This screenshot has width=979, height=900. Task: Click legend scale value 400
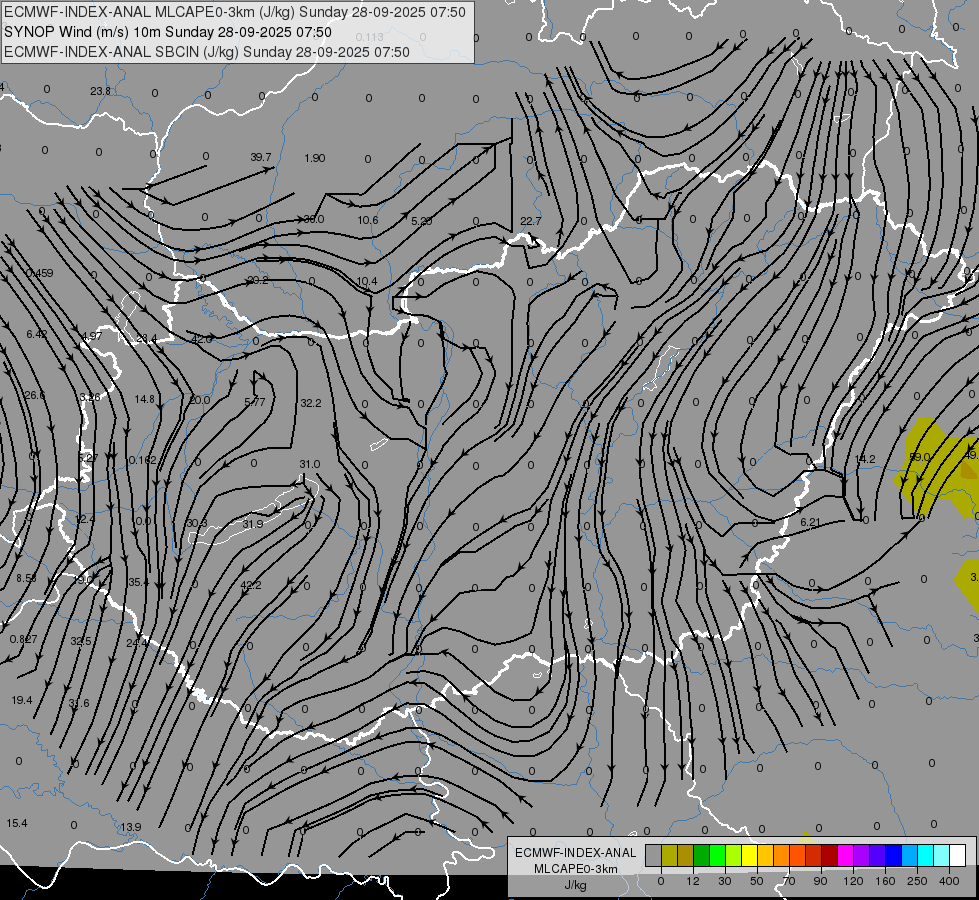coord(949,881)
